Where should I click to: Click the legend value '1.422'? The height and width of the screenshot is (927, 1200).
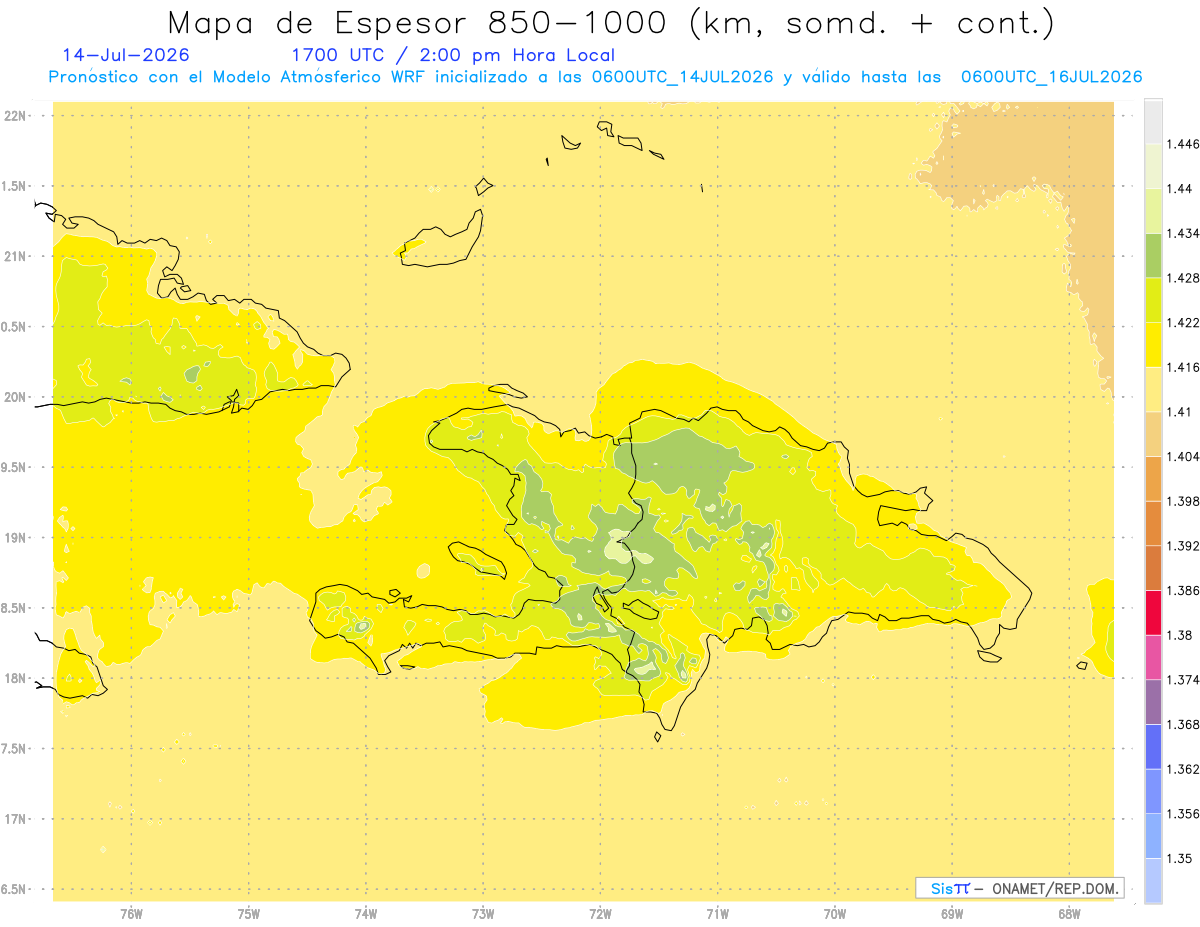1184,323
